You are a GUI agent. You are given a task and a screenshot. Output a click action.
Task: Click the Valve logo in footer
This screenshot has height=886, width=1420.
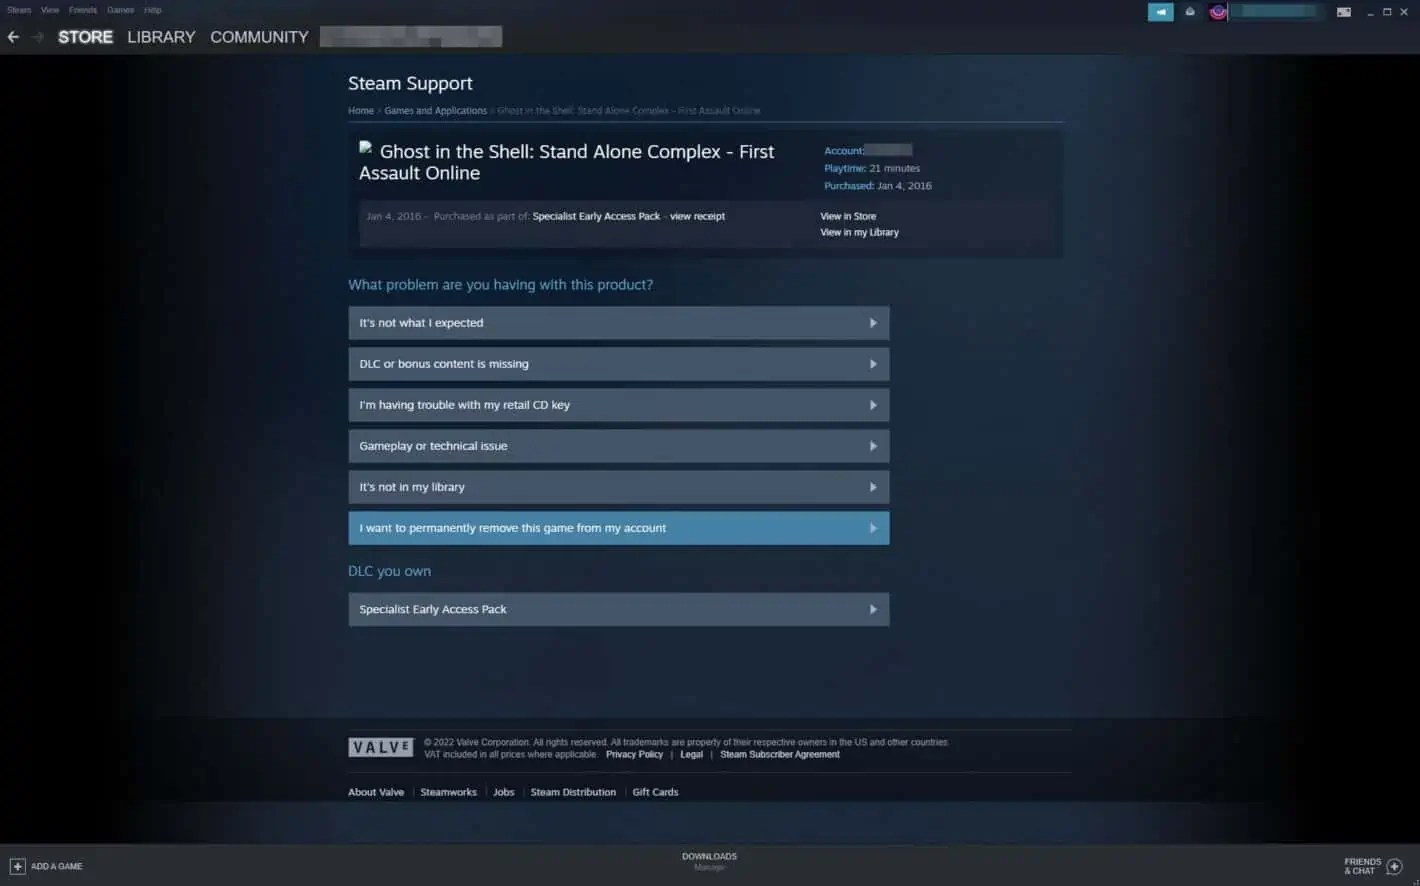(381, 747)
